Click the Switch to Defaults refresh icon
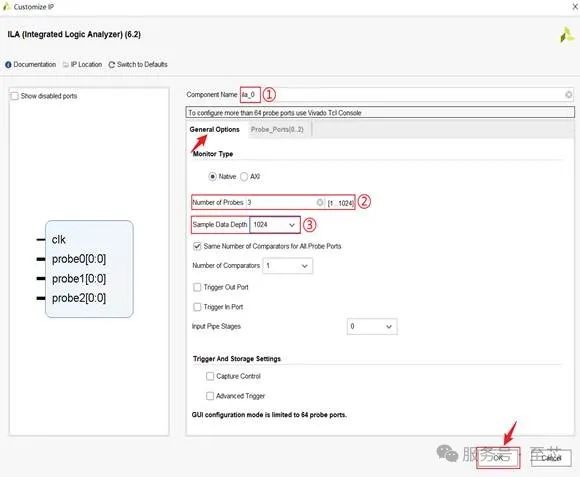 (112, 65)
